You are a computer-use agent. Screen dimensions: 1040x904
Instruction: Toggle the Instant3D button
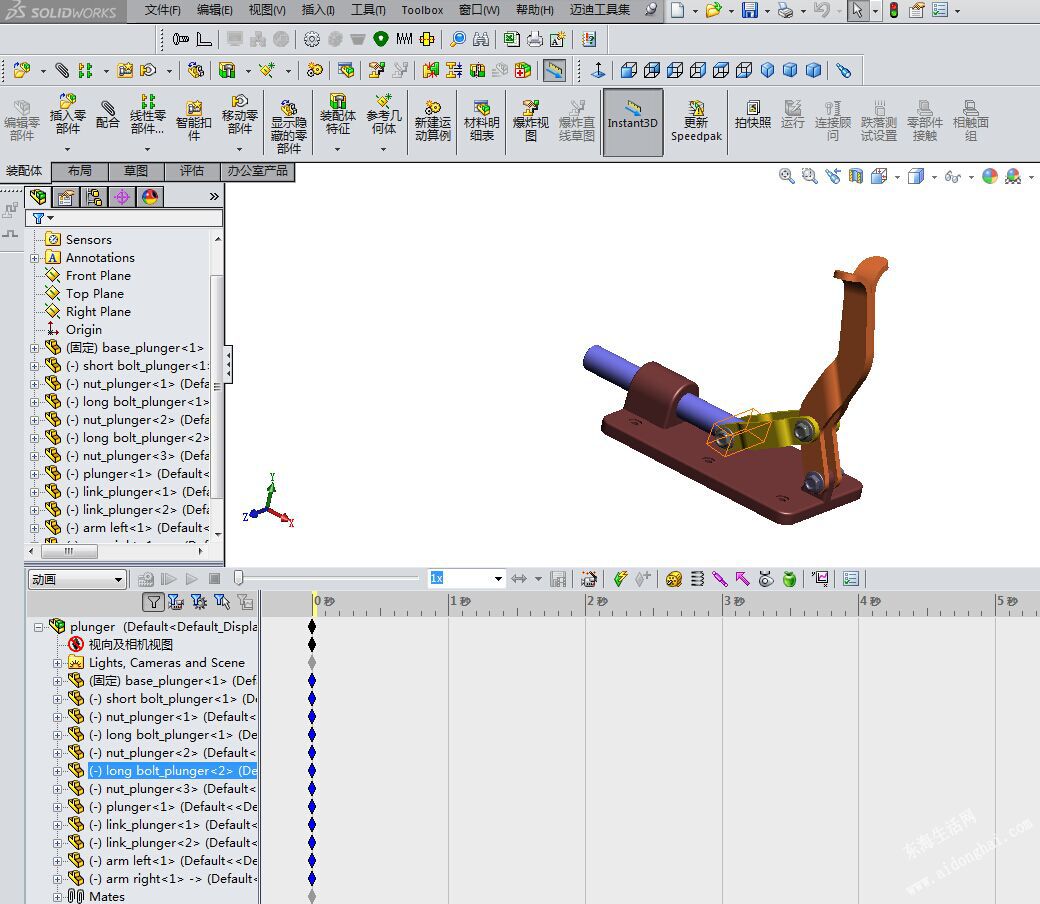pyautogui.click(x=633, y=123)
